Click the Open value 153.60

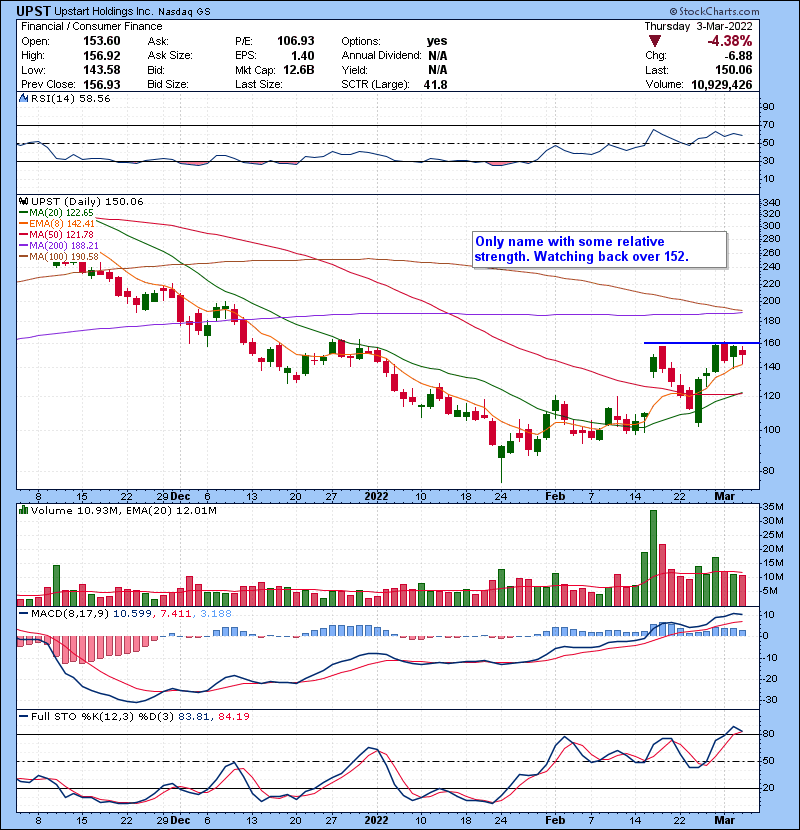click(x=102, y=41)
